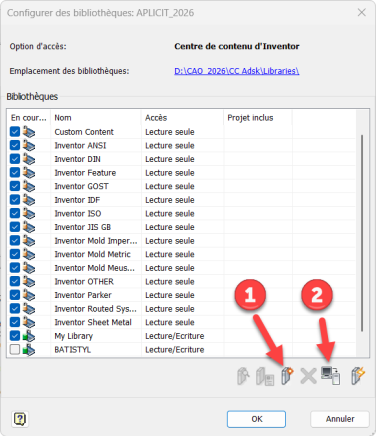
Task: Click the 'En cour...' column header
Action: tap(29, 118)
